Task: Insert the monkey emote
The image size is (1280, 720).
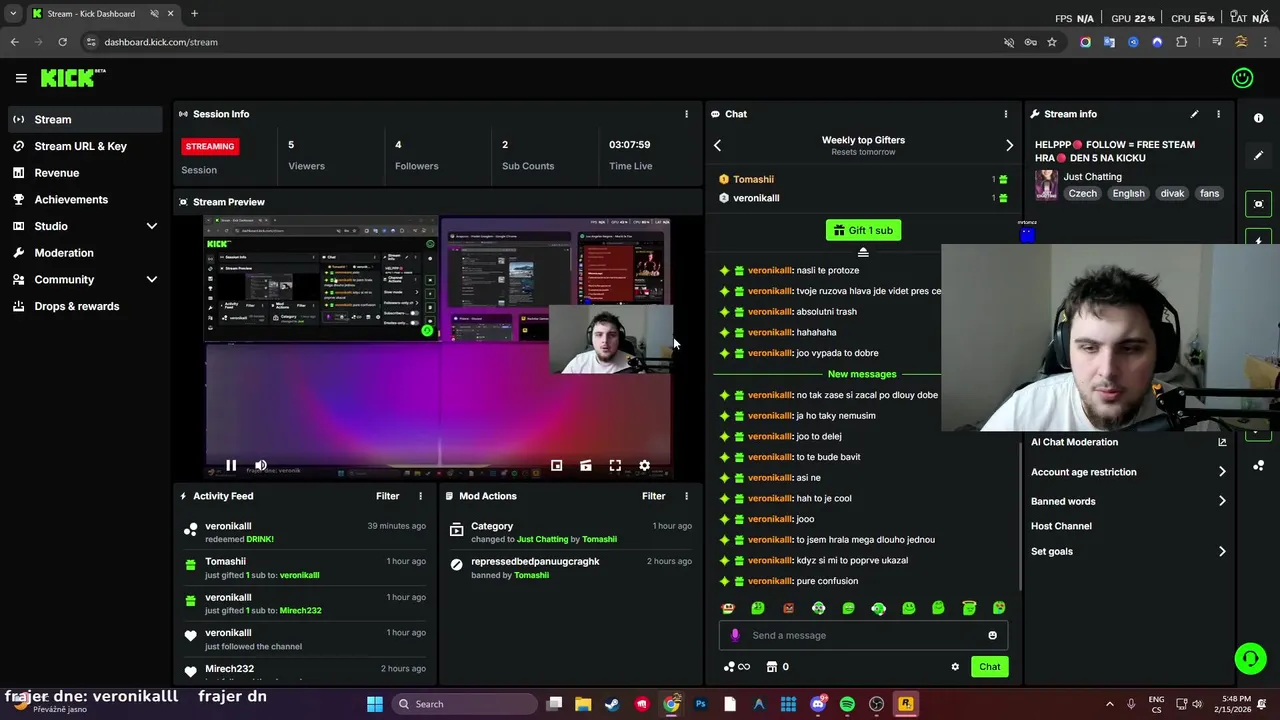Action: (x=728, y=608)
